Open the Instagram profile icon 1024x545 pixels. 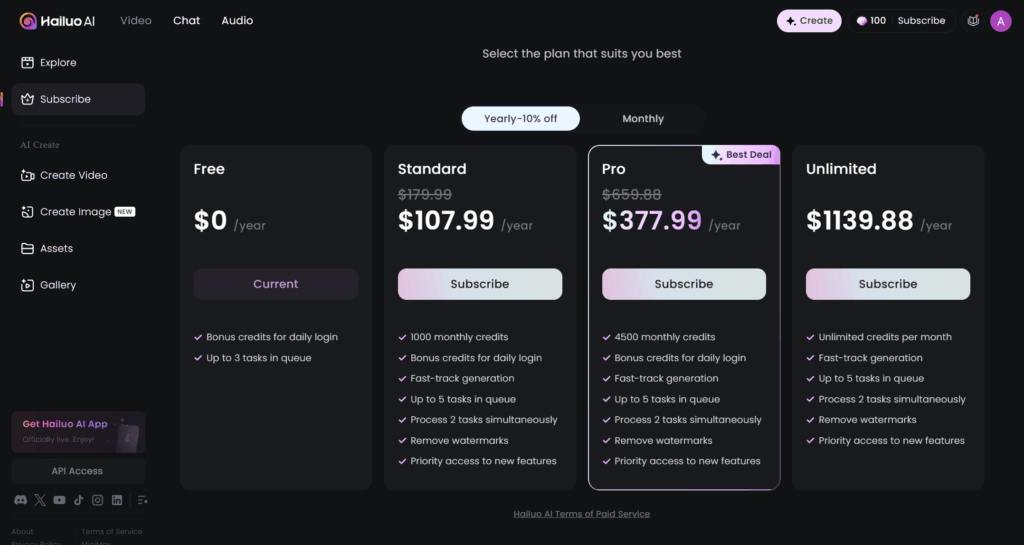point(98,500)
